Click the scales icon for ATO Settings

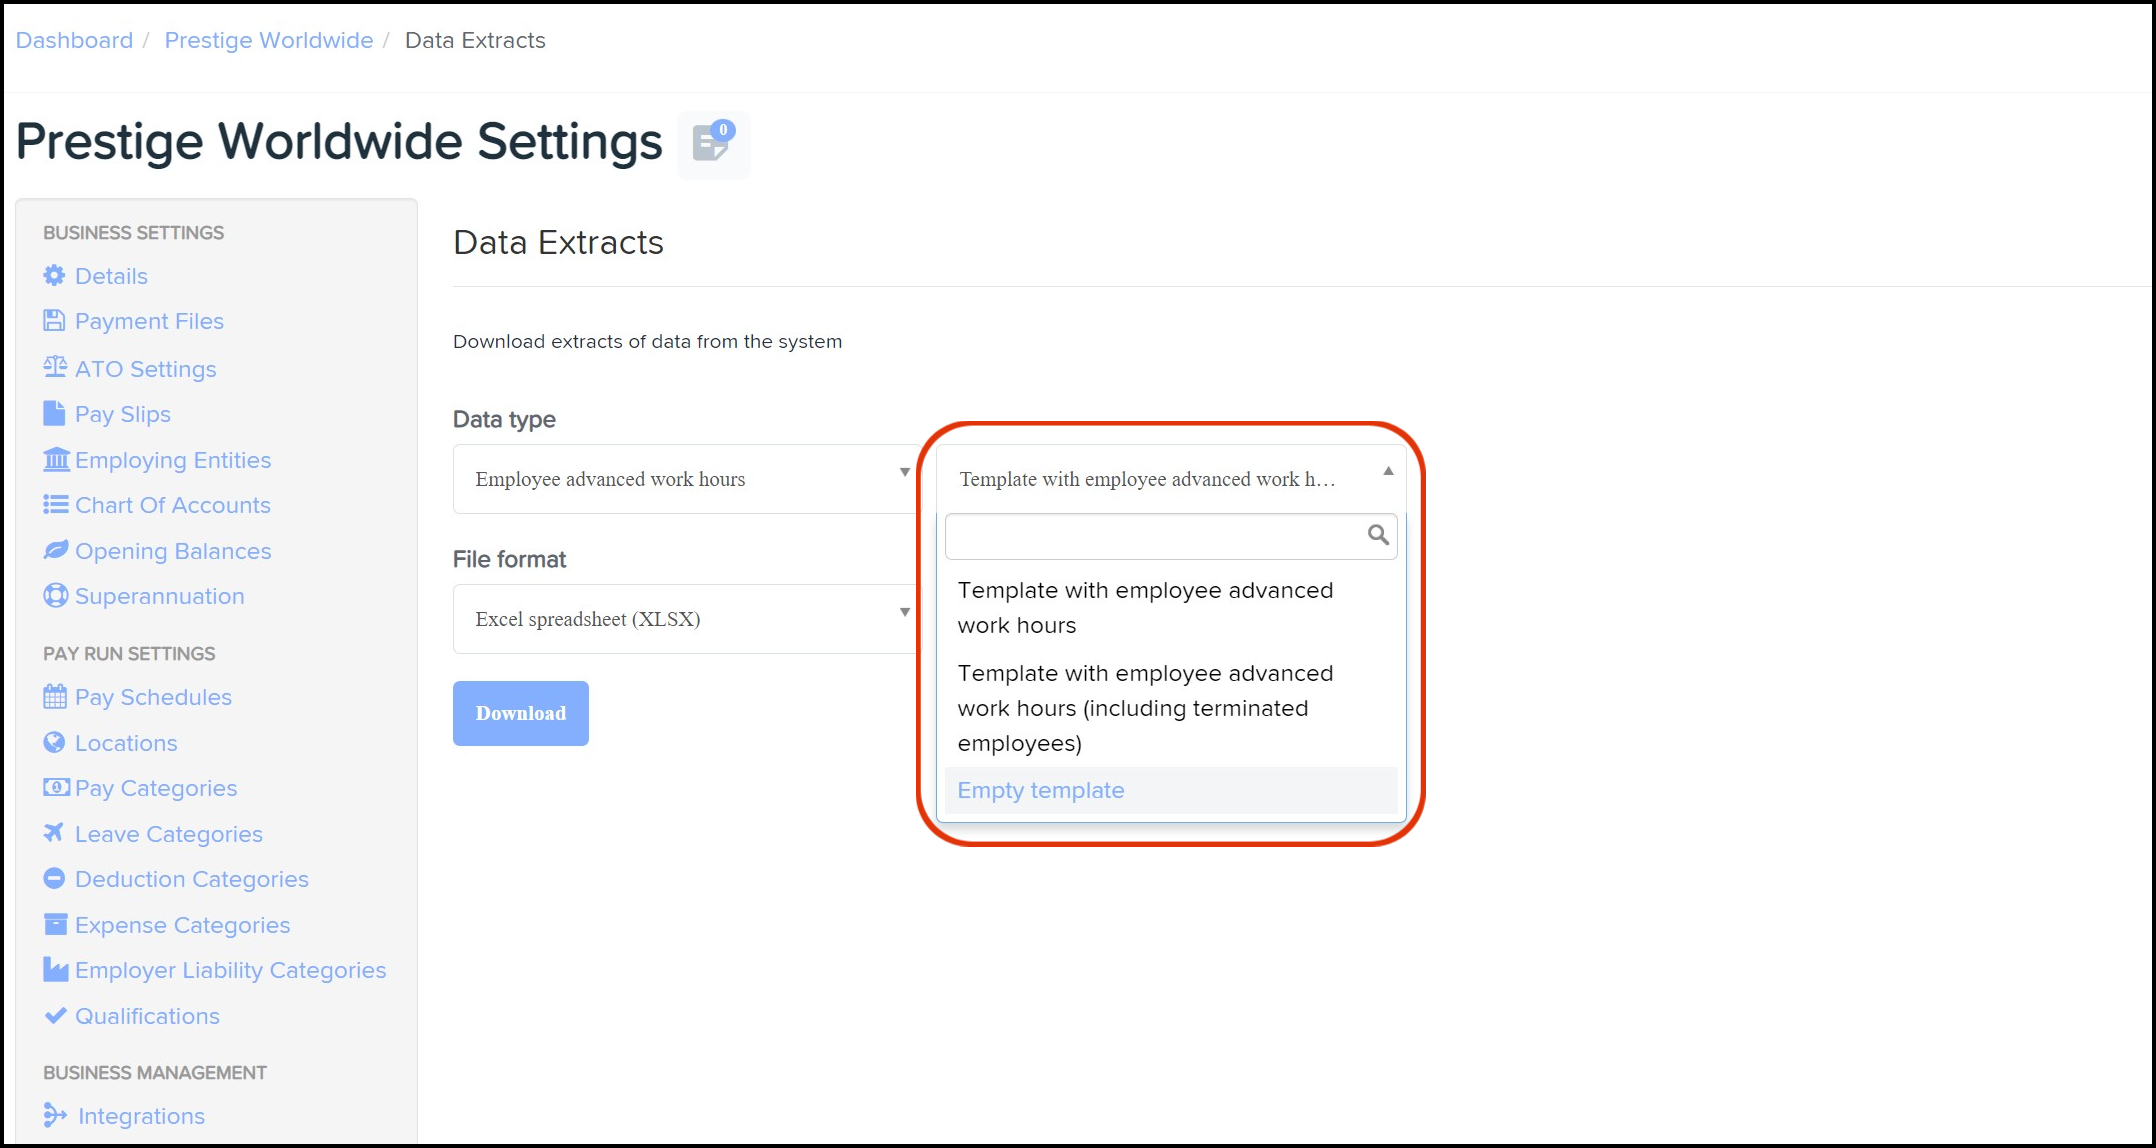55,368
